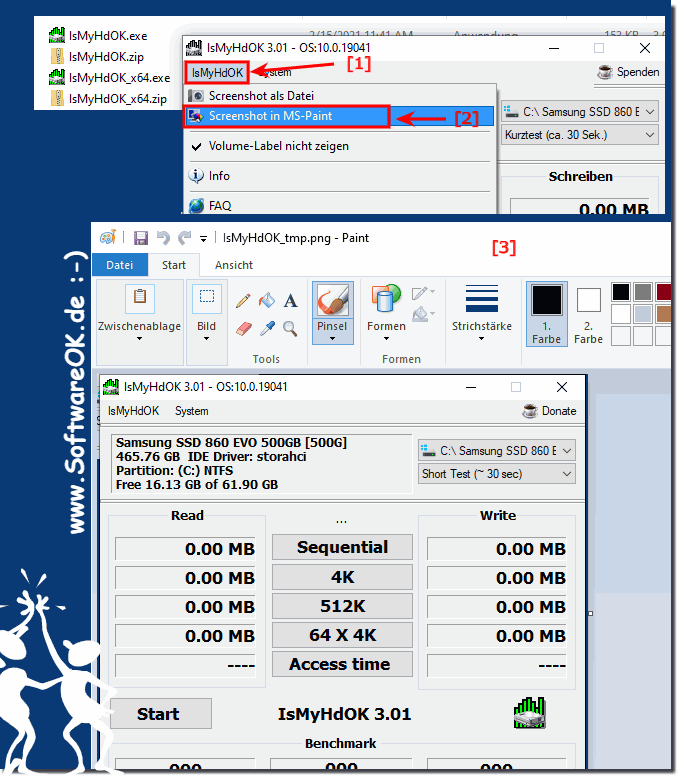Viewport: 678px width, 776px height.
Task: Click the Info menu entry text
Action: click(219, 176)
